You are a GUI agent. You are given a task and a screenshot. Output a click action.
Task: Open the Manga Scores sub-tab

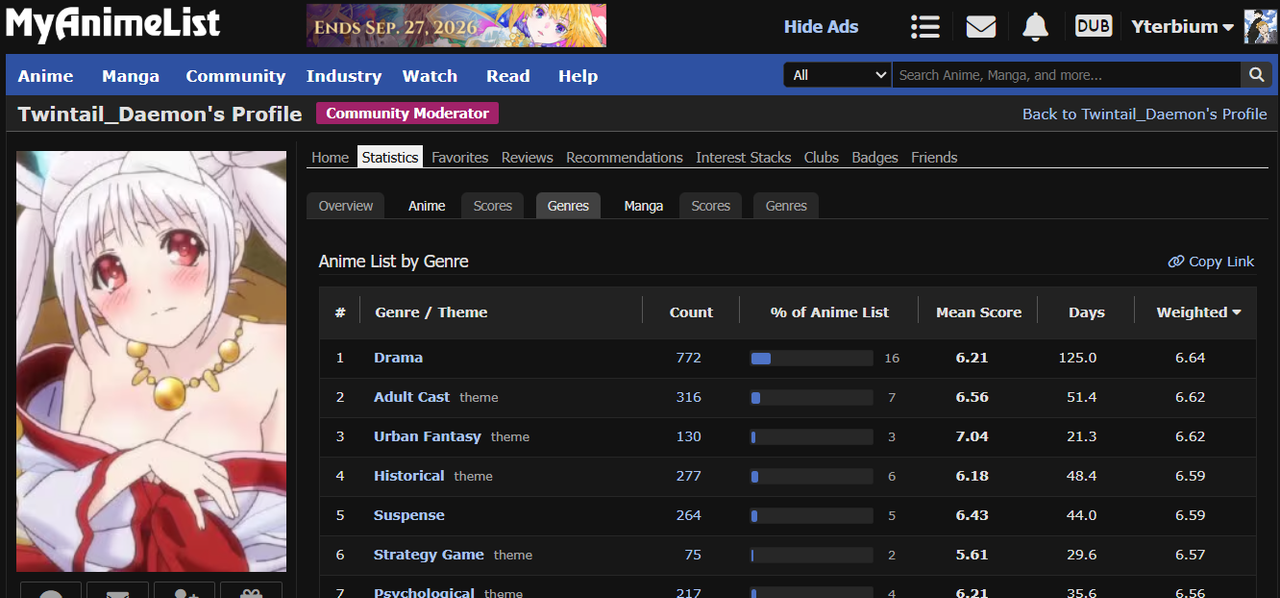pos(711,206)
